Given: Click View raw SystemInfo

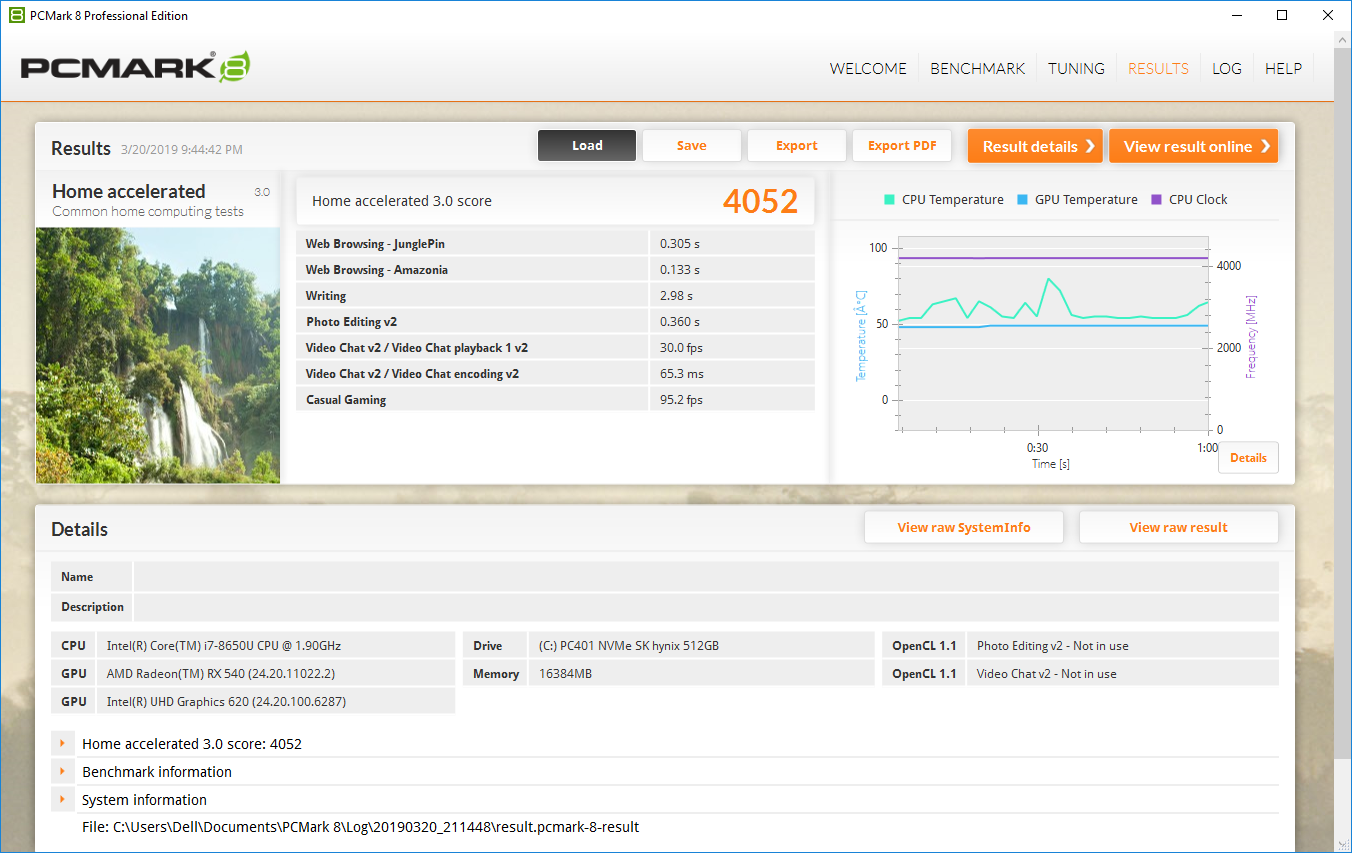Looking at the screenshot, I should 964,527.
